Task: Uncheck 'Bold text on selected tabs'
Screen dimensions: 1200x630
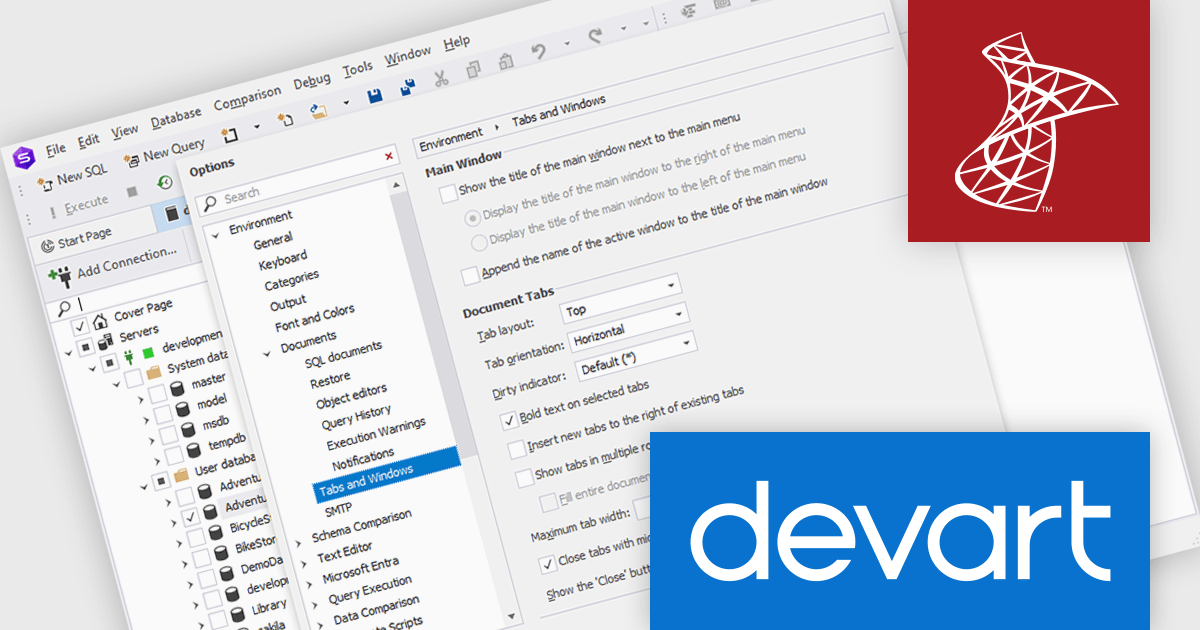Action: pyautogui.click(x=510, y=421)
